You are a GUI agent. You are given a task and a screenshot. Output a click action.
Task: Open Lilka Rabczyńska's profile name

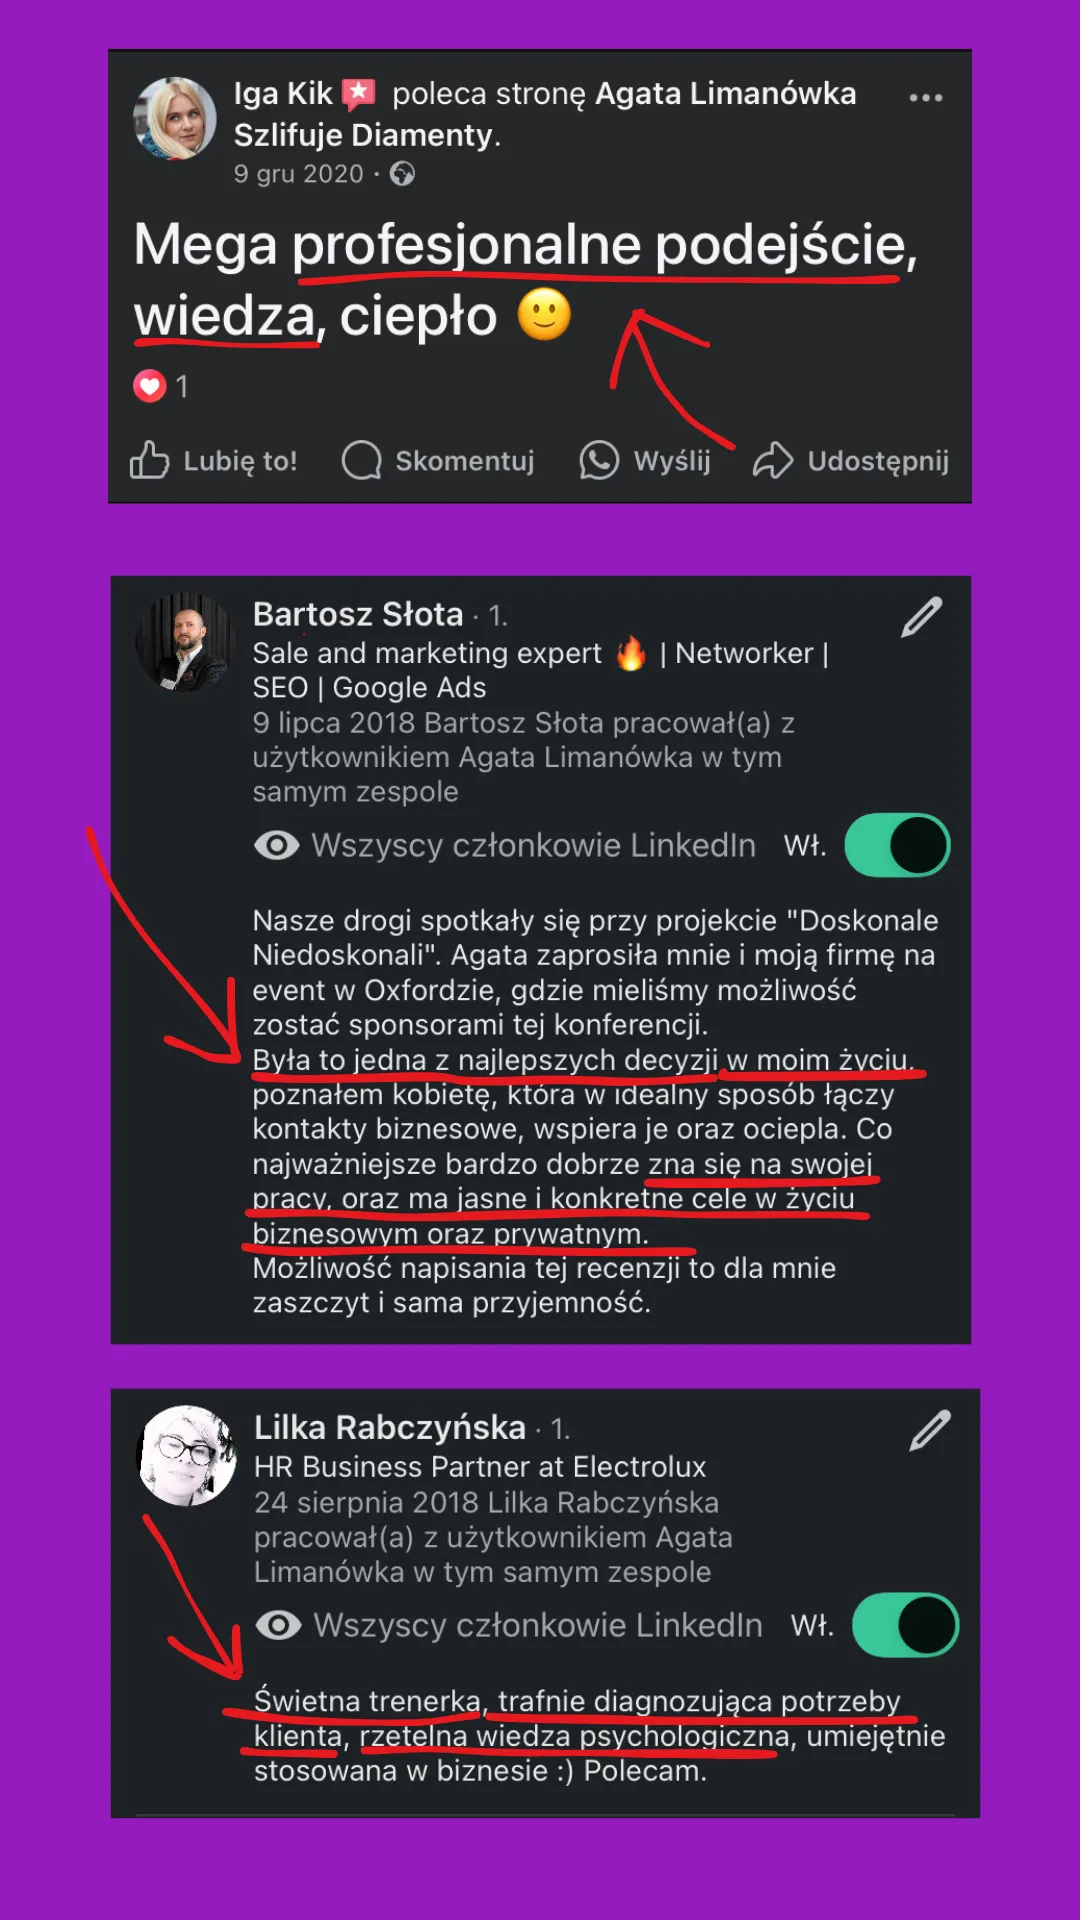pos(390,1427)
